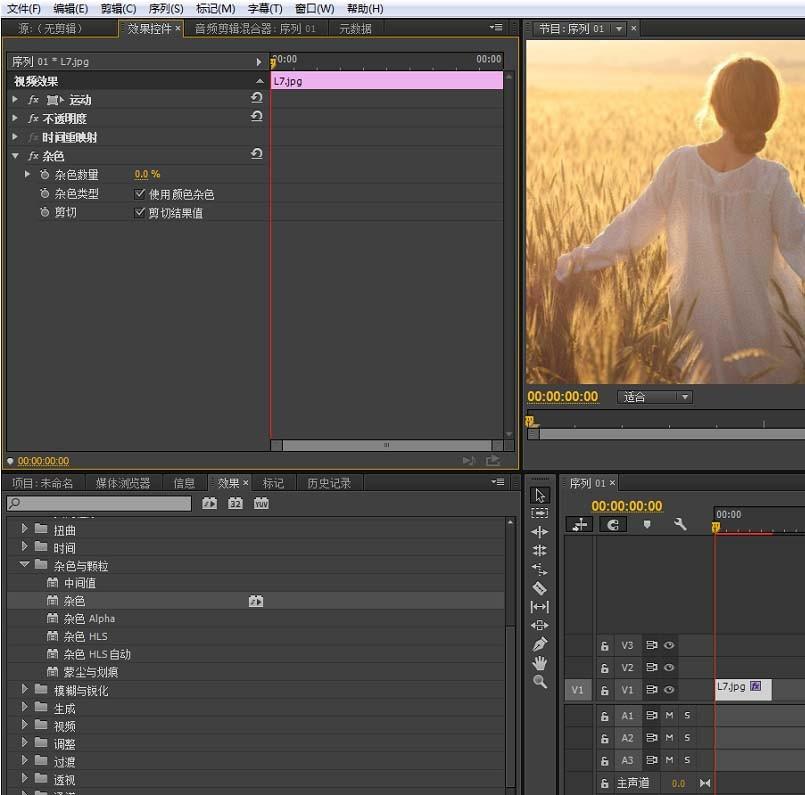Uncheck the 使用颜色杂色 checkbox
Image resolution: width=805 pixels, height=795 pixels.
point(140,194)
